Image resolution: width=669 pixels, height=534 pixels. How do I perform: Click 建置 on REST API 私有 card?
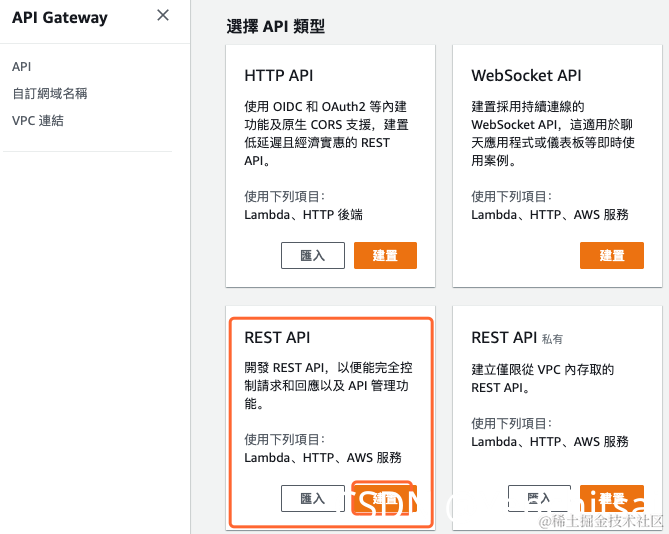click(x=612, y=498)
